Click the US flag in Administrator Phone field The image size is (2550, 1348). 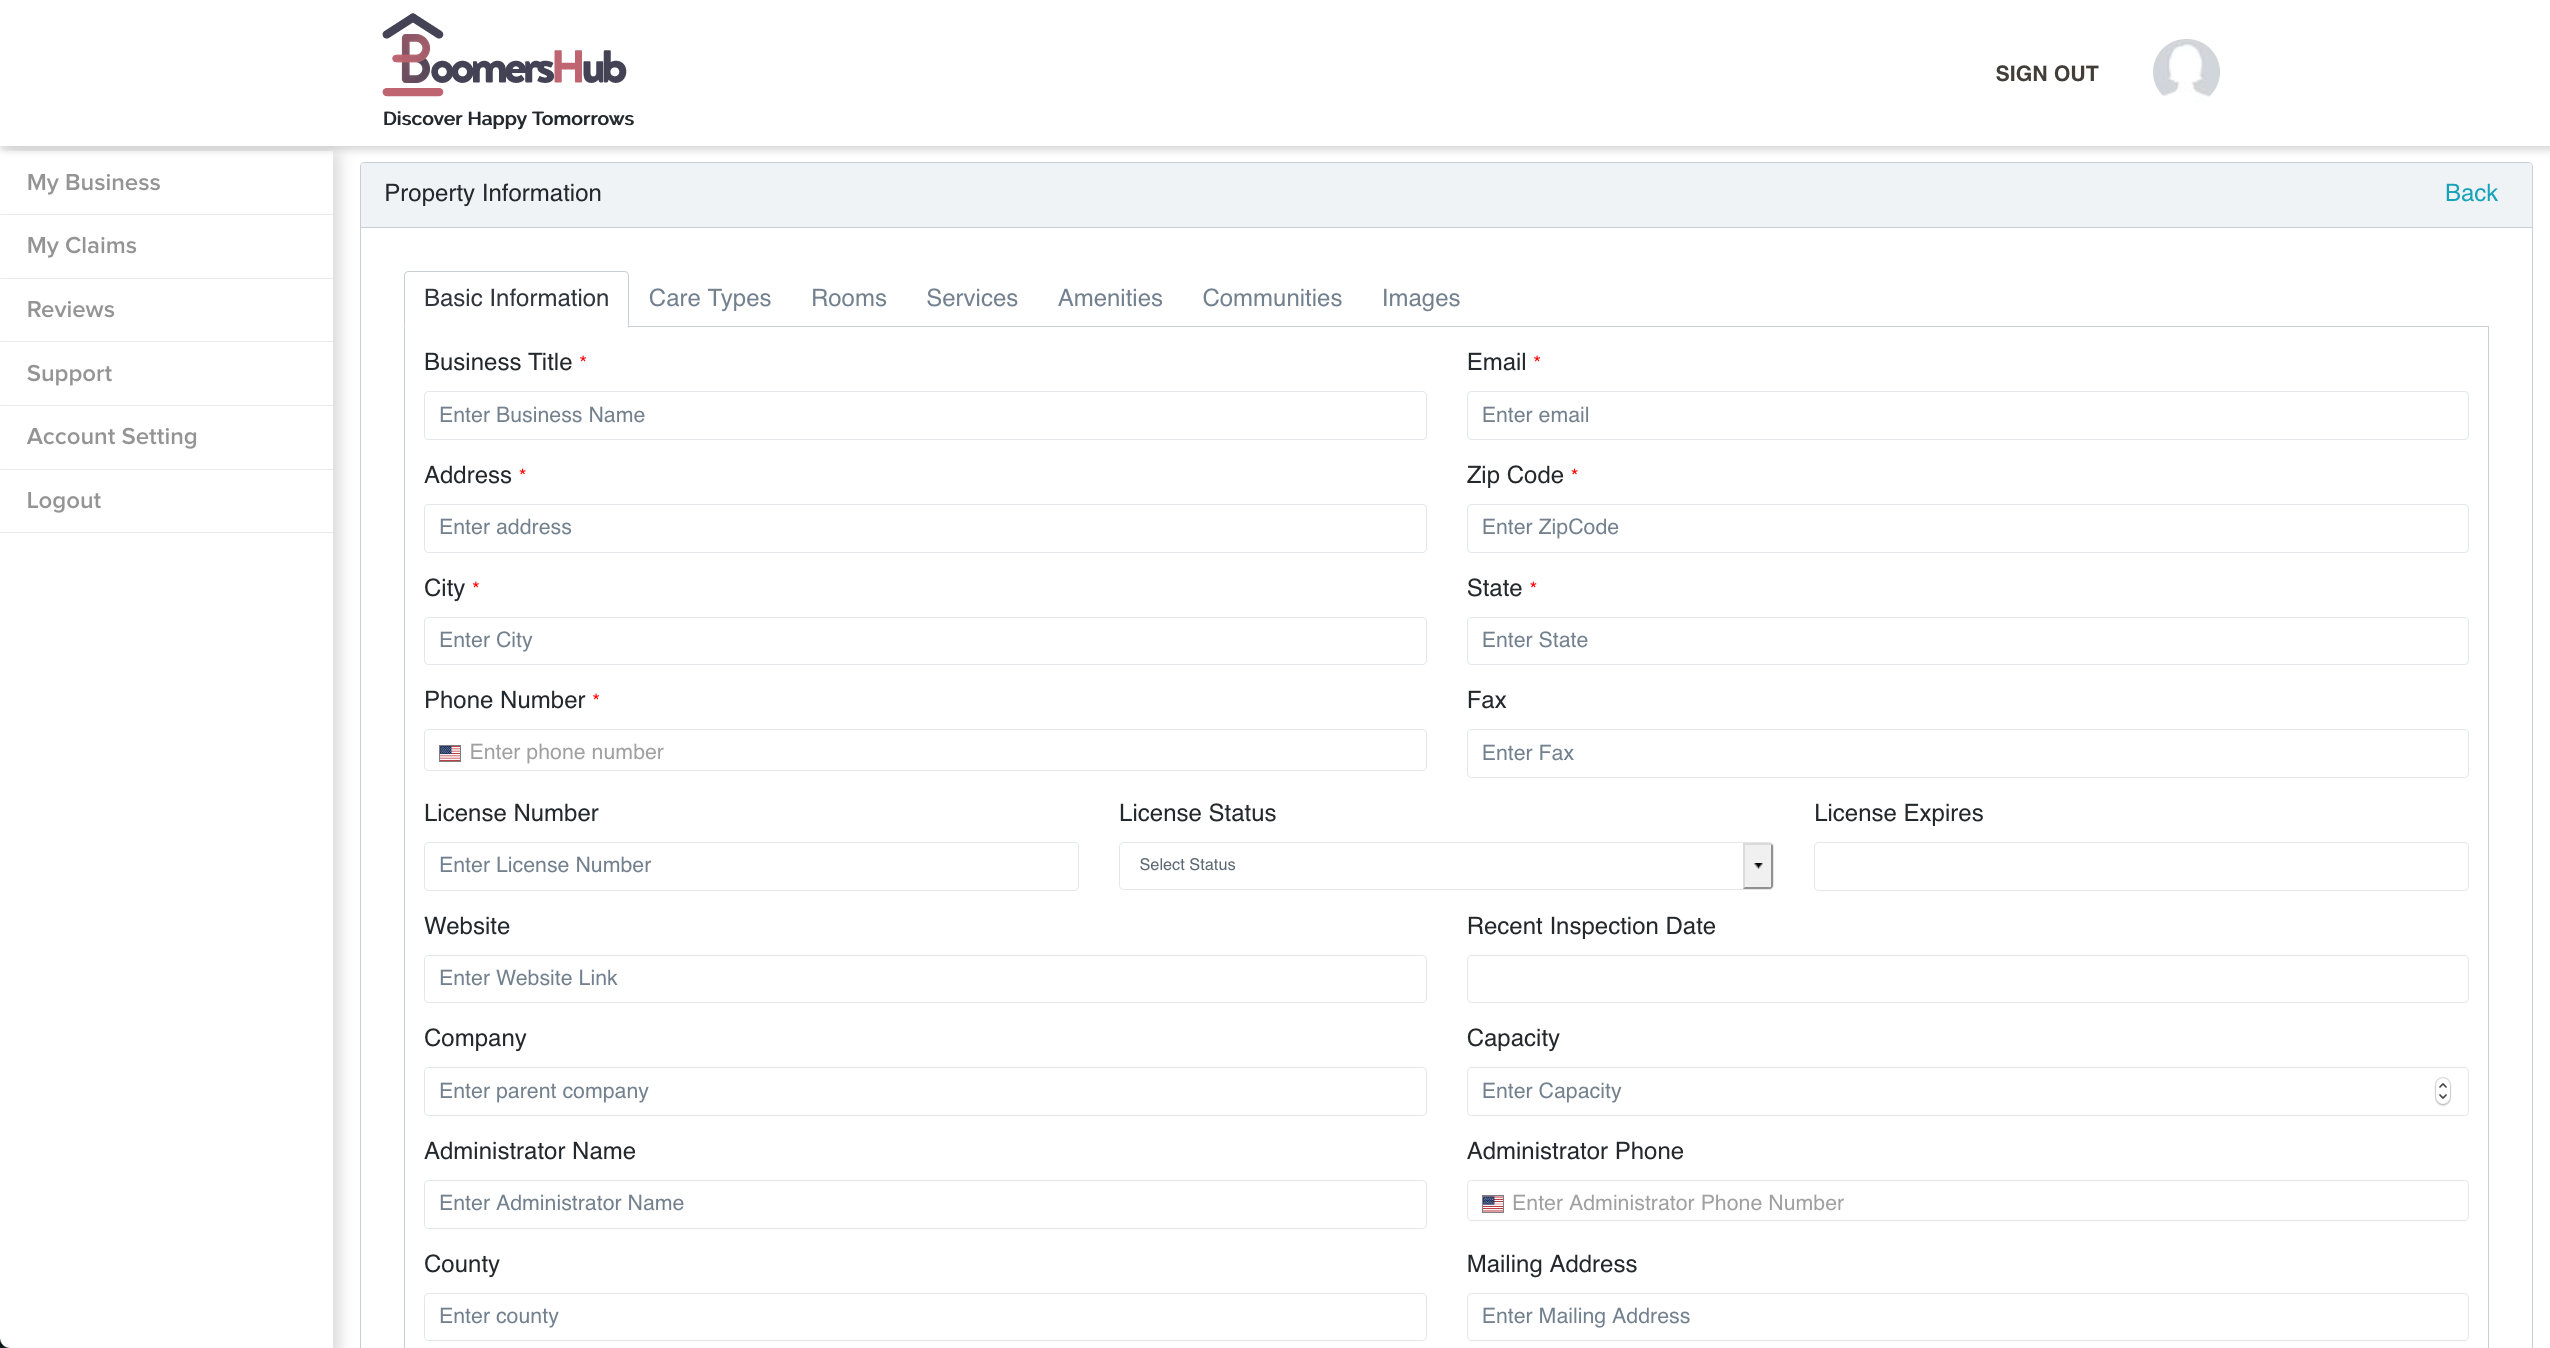[1493, 1204]
